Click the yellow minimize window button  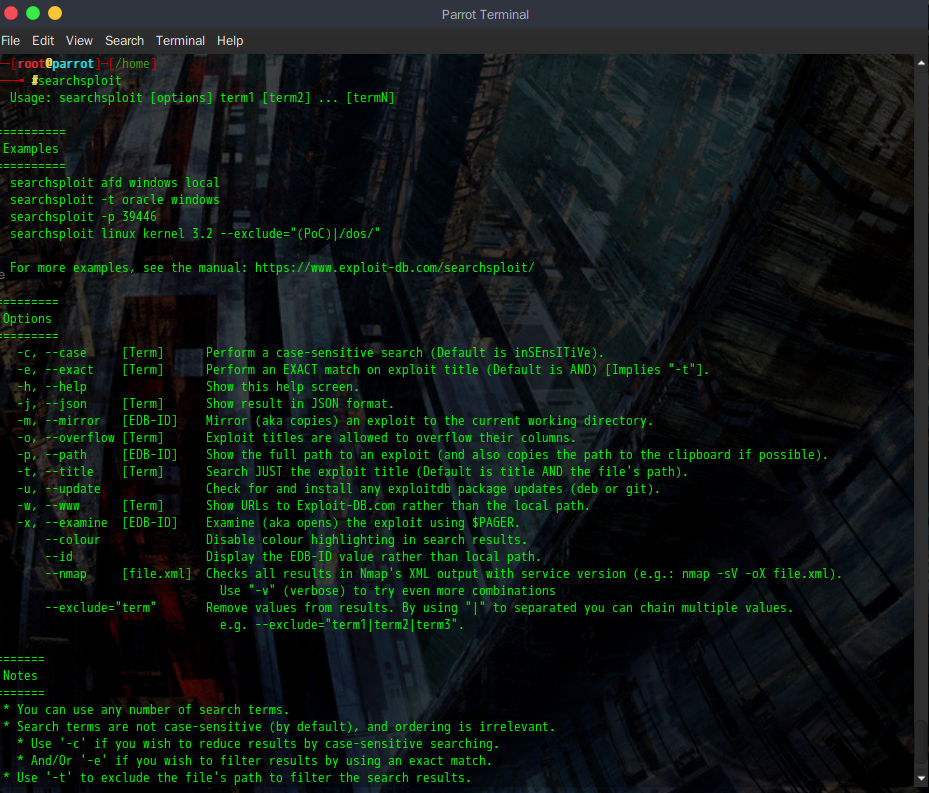(55, 13)
